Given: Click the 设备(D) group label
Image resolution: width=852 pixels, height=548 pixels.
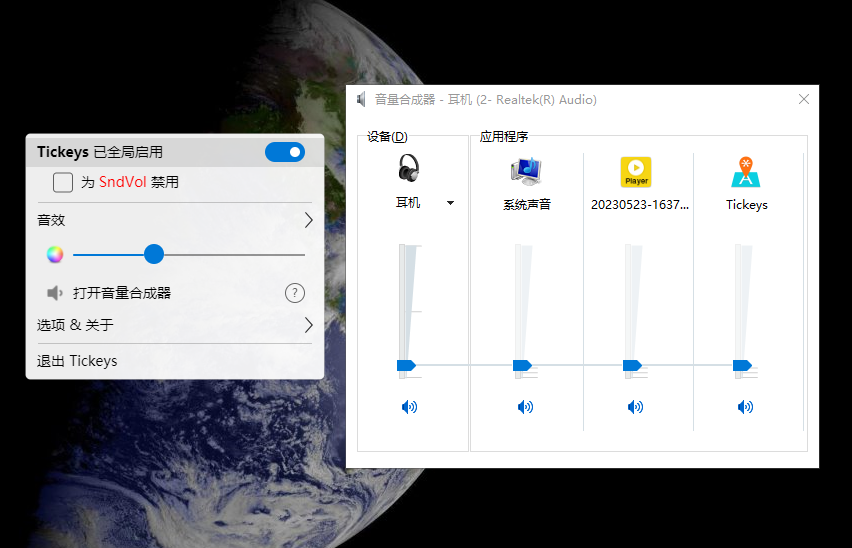Looking at the screenshot, I should click(x=387, y=136).
